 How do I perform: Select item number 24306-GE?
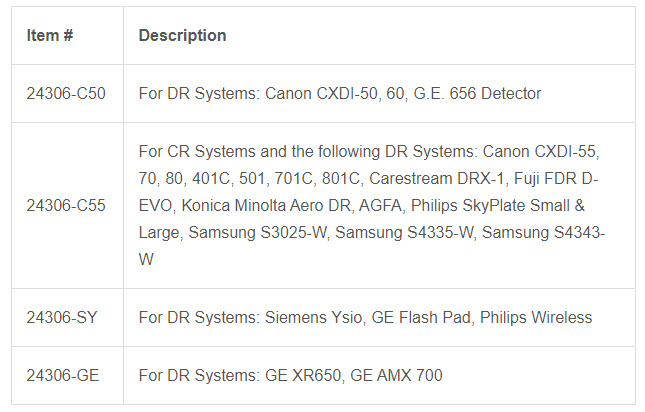click(x=63, y=375)
